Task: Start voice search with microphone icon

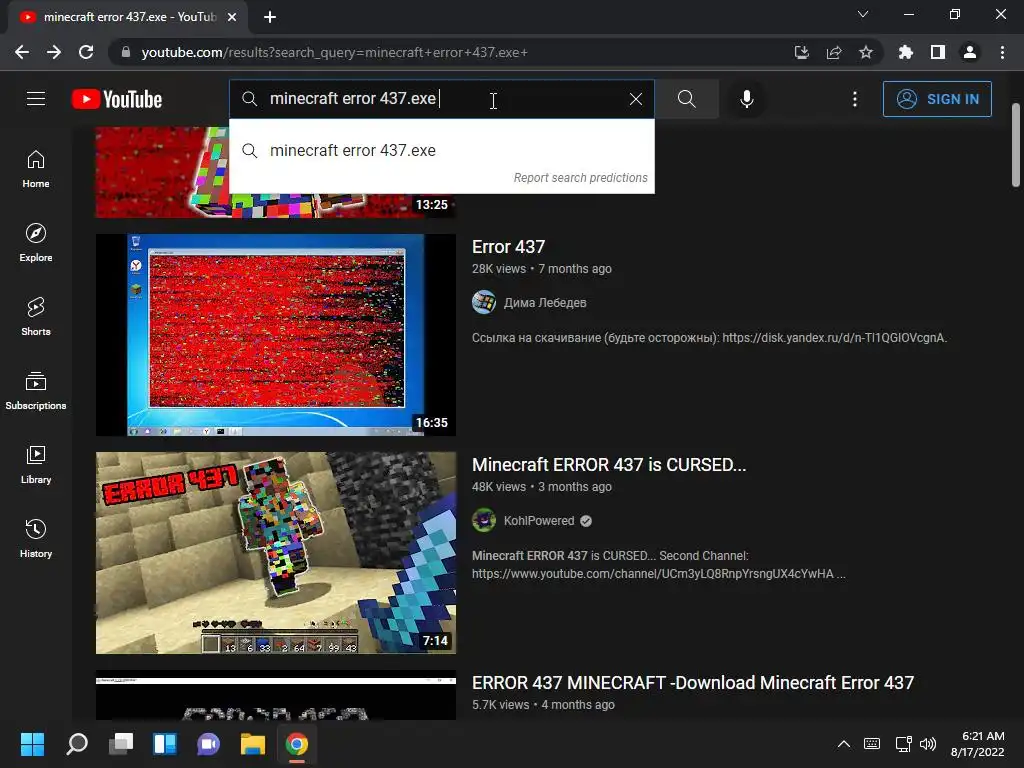Action: (x=746, y=99)
